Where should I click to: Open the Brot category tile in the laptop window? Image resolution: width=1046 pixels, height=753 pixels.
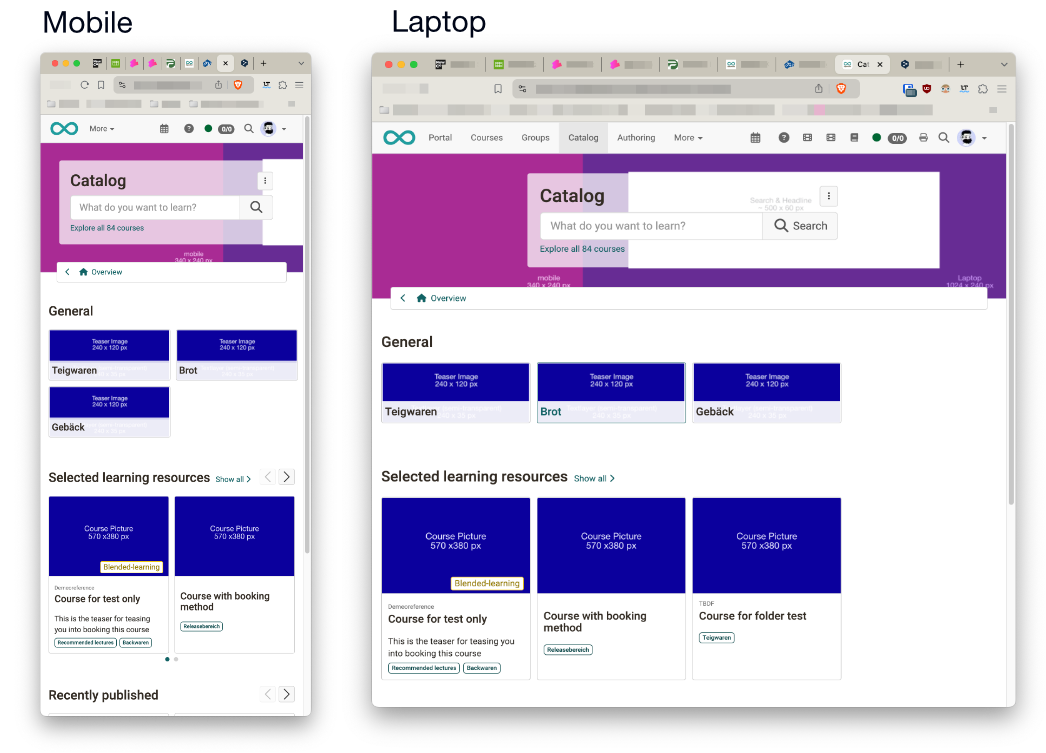point(611,393)
